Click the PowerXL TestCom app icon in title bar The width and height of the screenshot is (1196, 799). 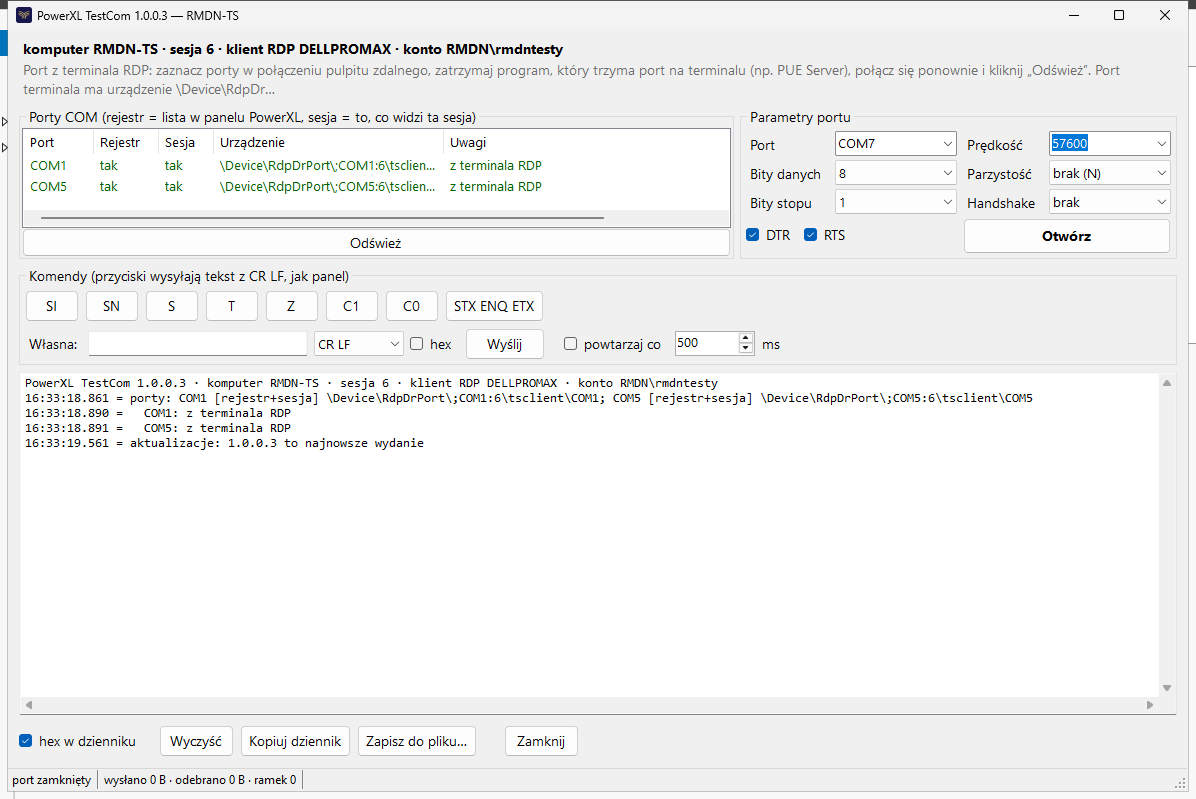coord(24,15)
